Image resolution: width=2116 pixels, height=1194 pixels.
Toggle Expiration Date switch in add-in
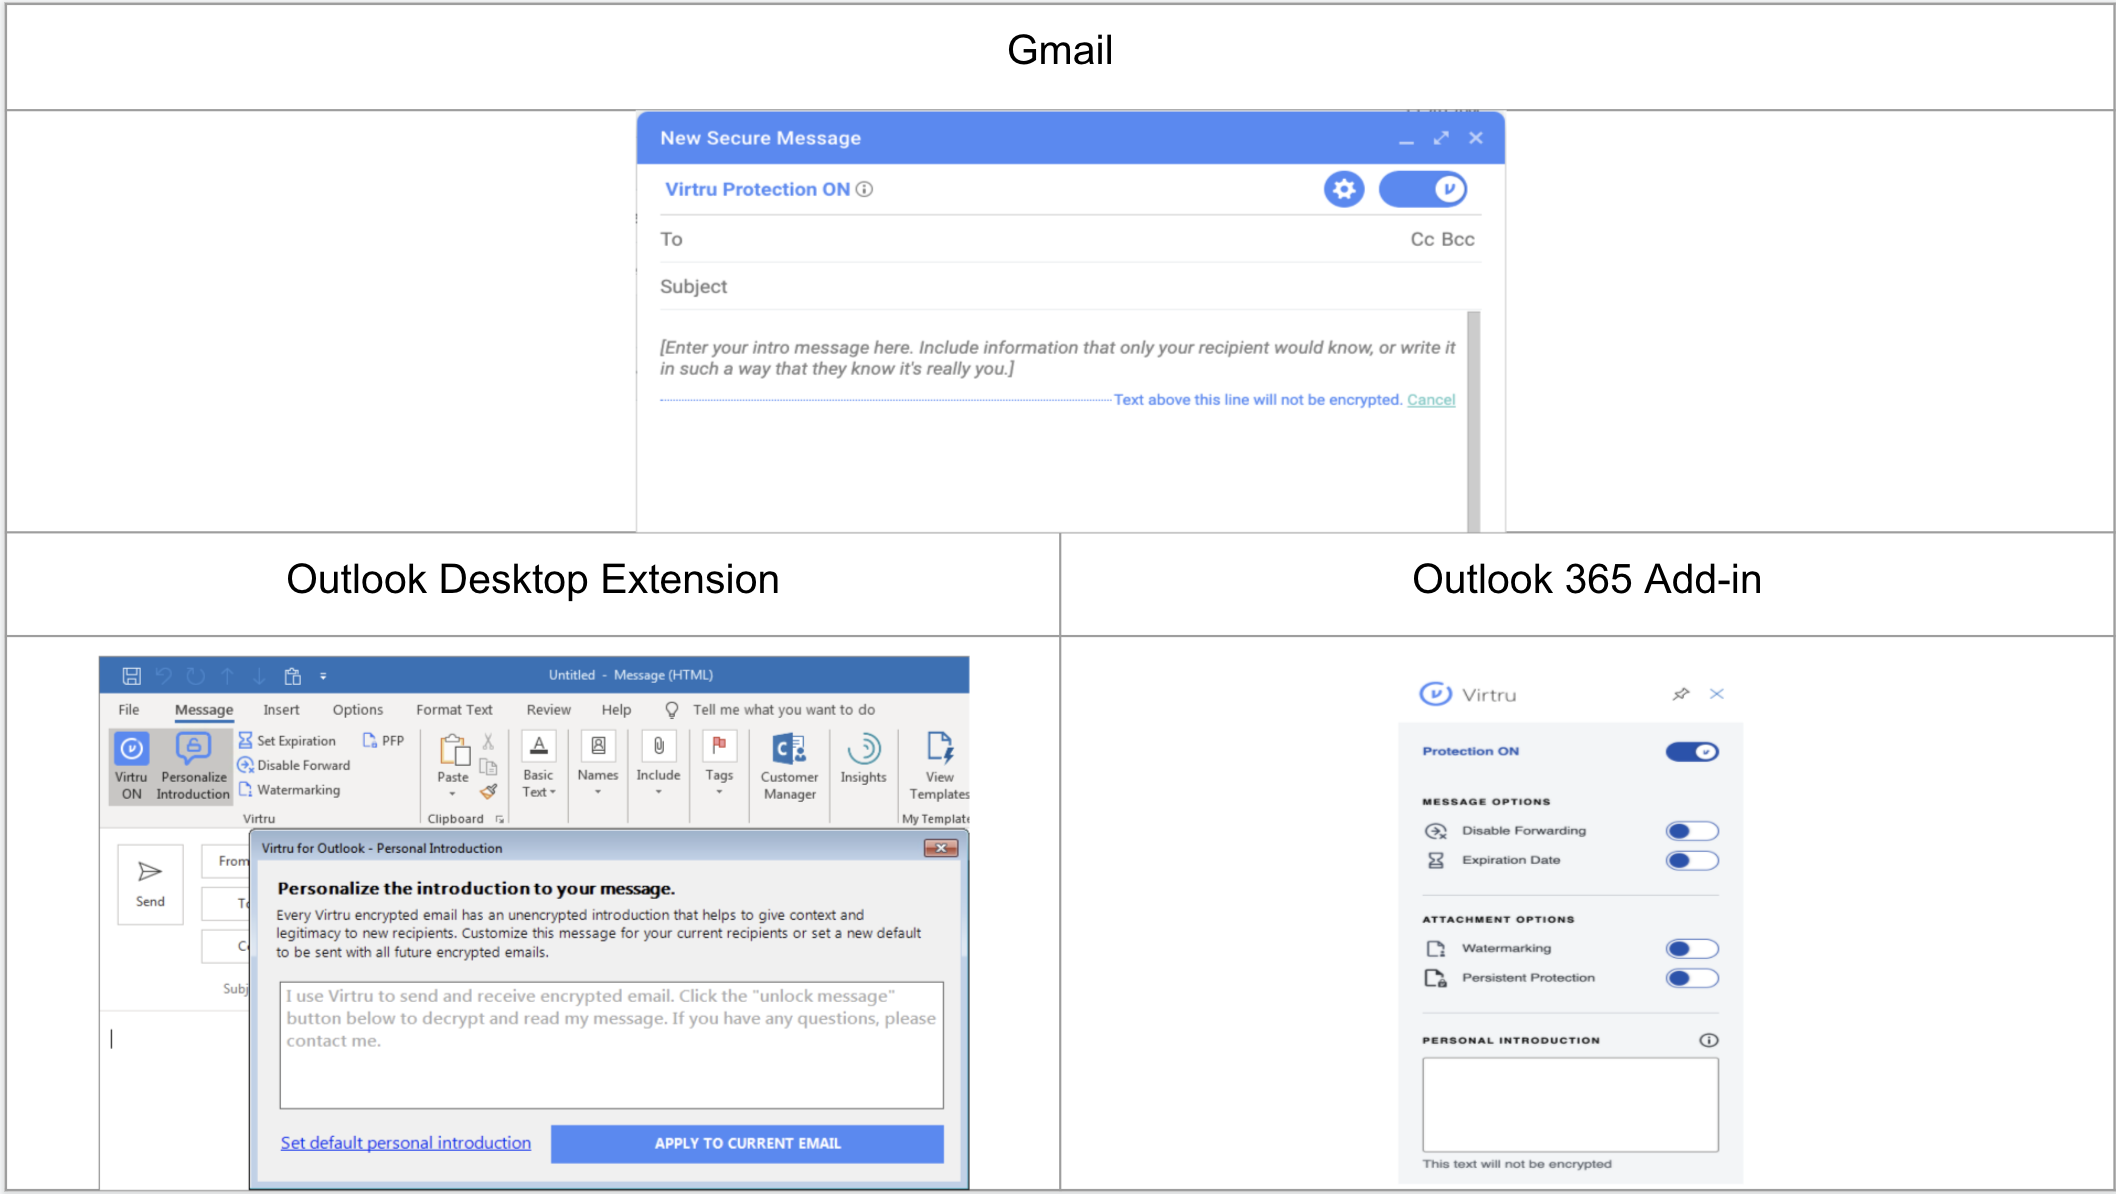click(1692, 860)
